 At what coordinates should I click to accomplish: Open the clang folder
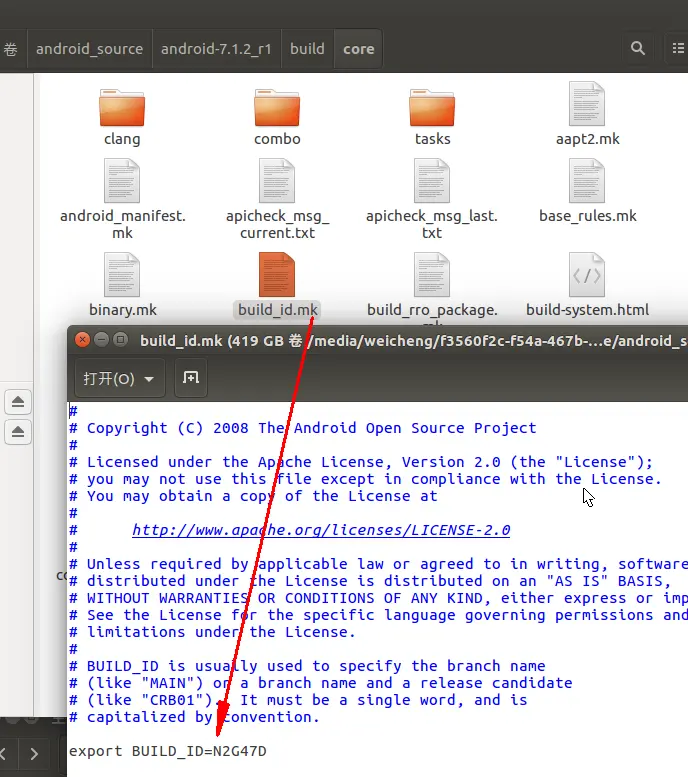122,108
